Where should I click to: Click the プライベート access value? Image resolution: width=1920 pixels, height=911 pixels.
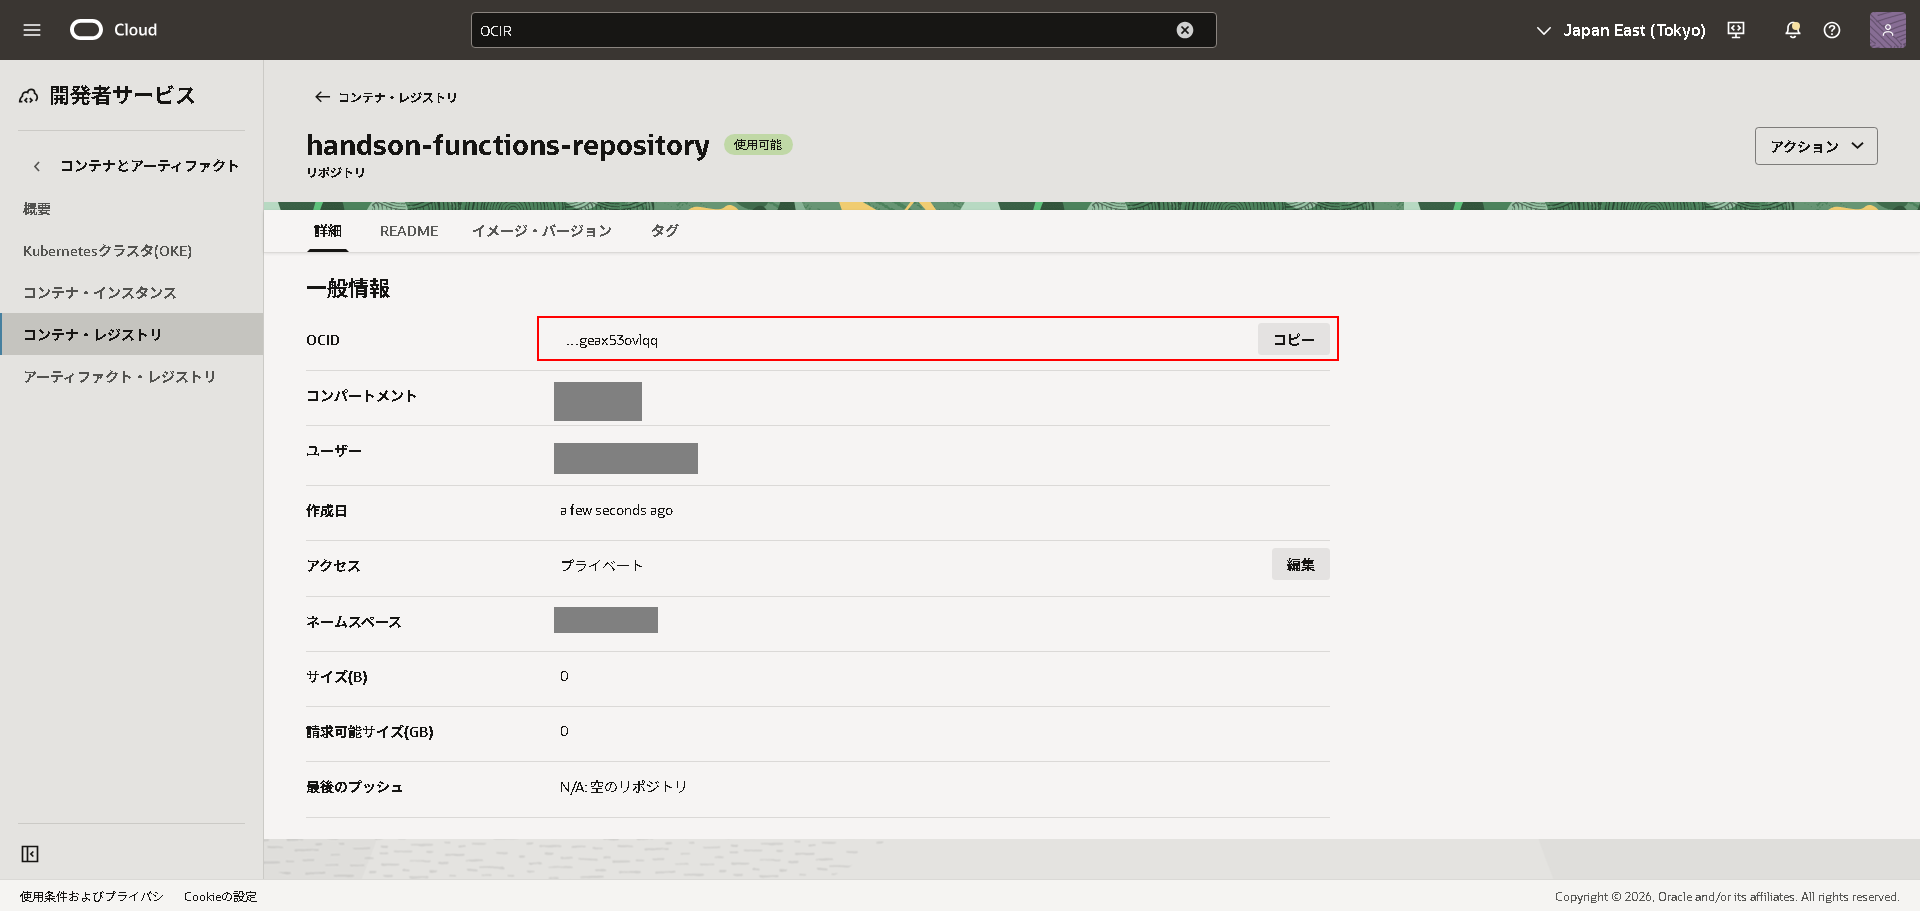(x=602, y=566)
